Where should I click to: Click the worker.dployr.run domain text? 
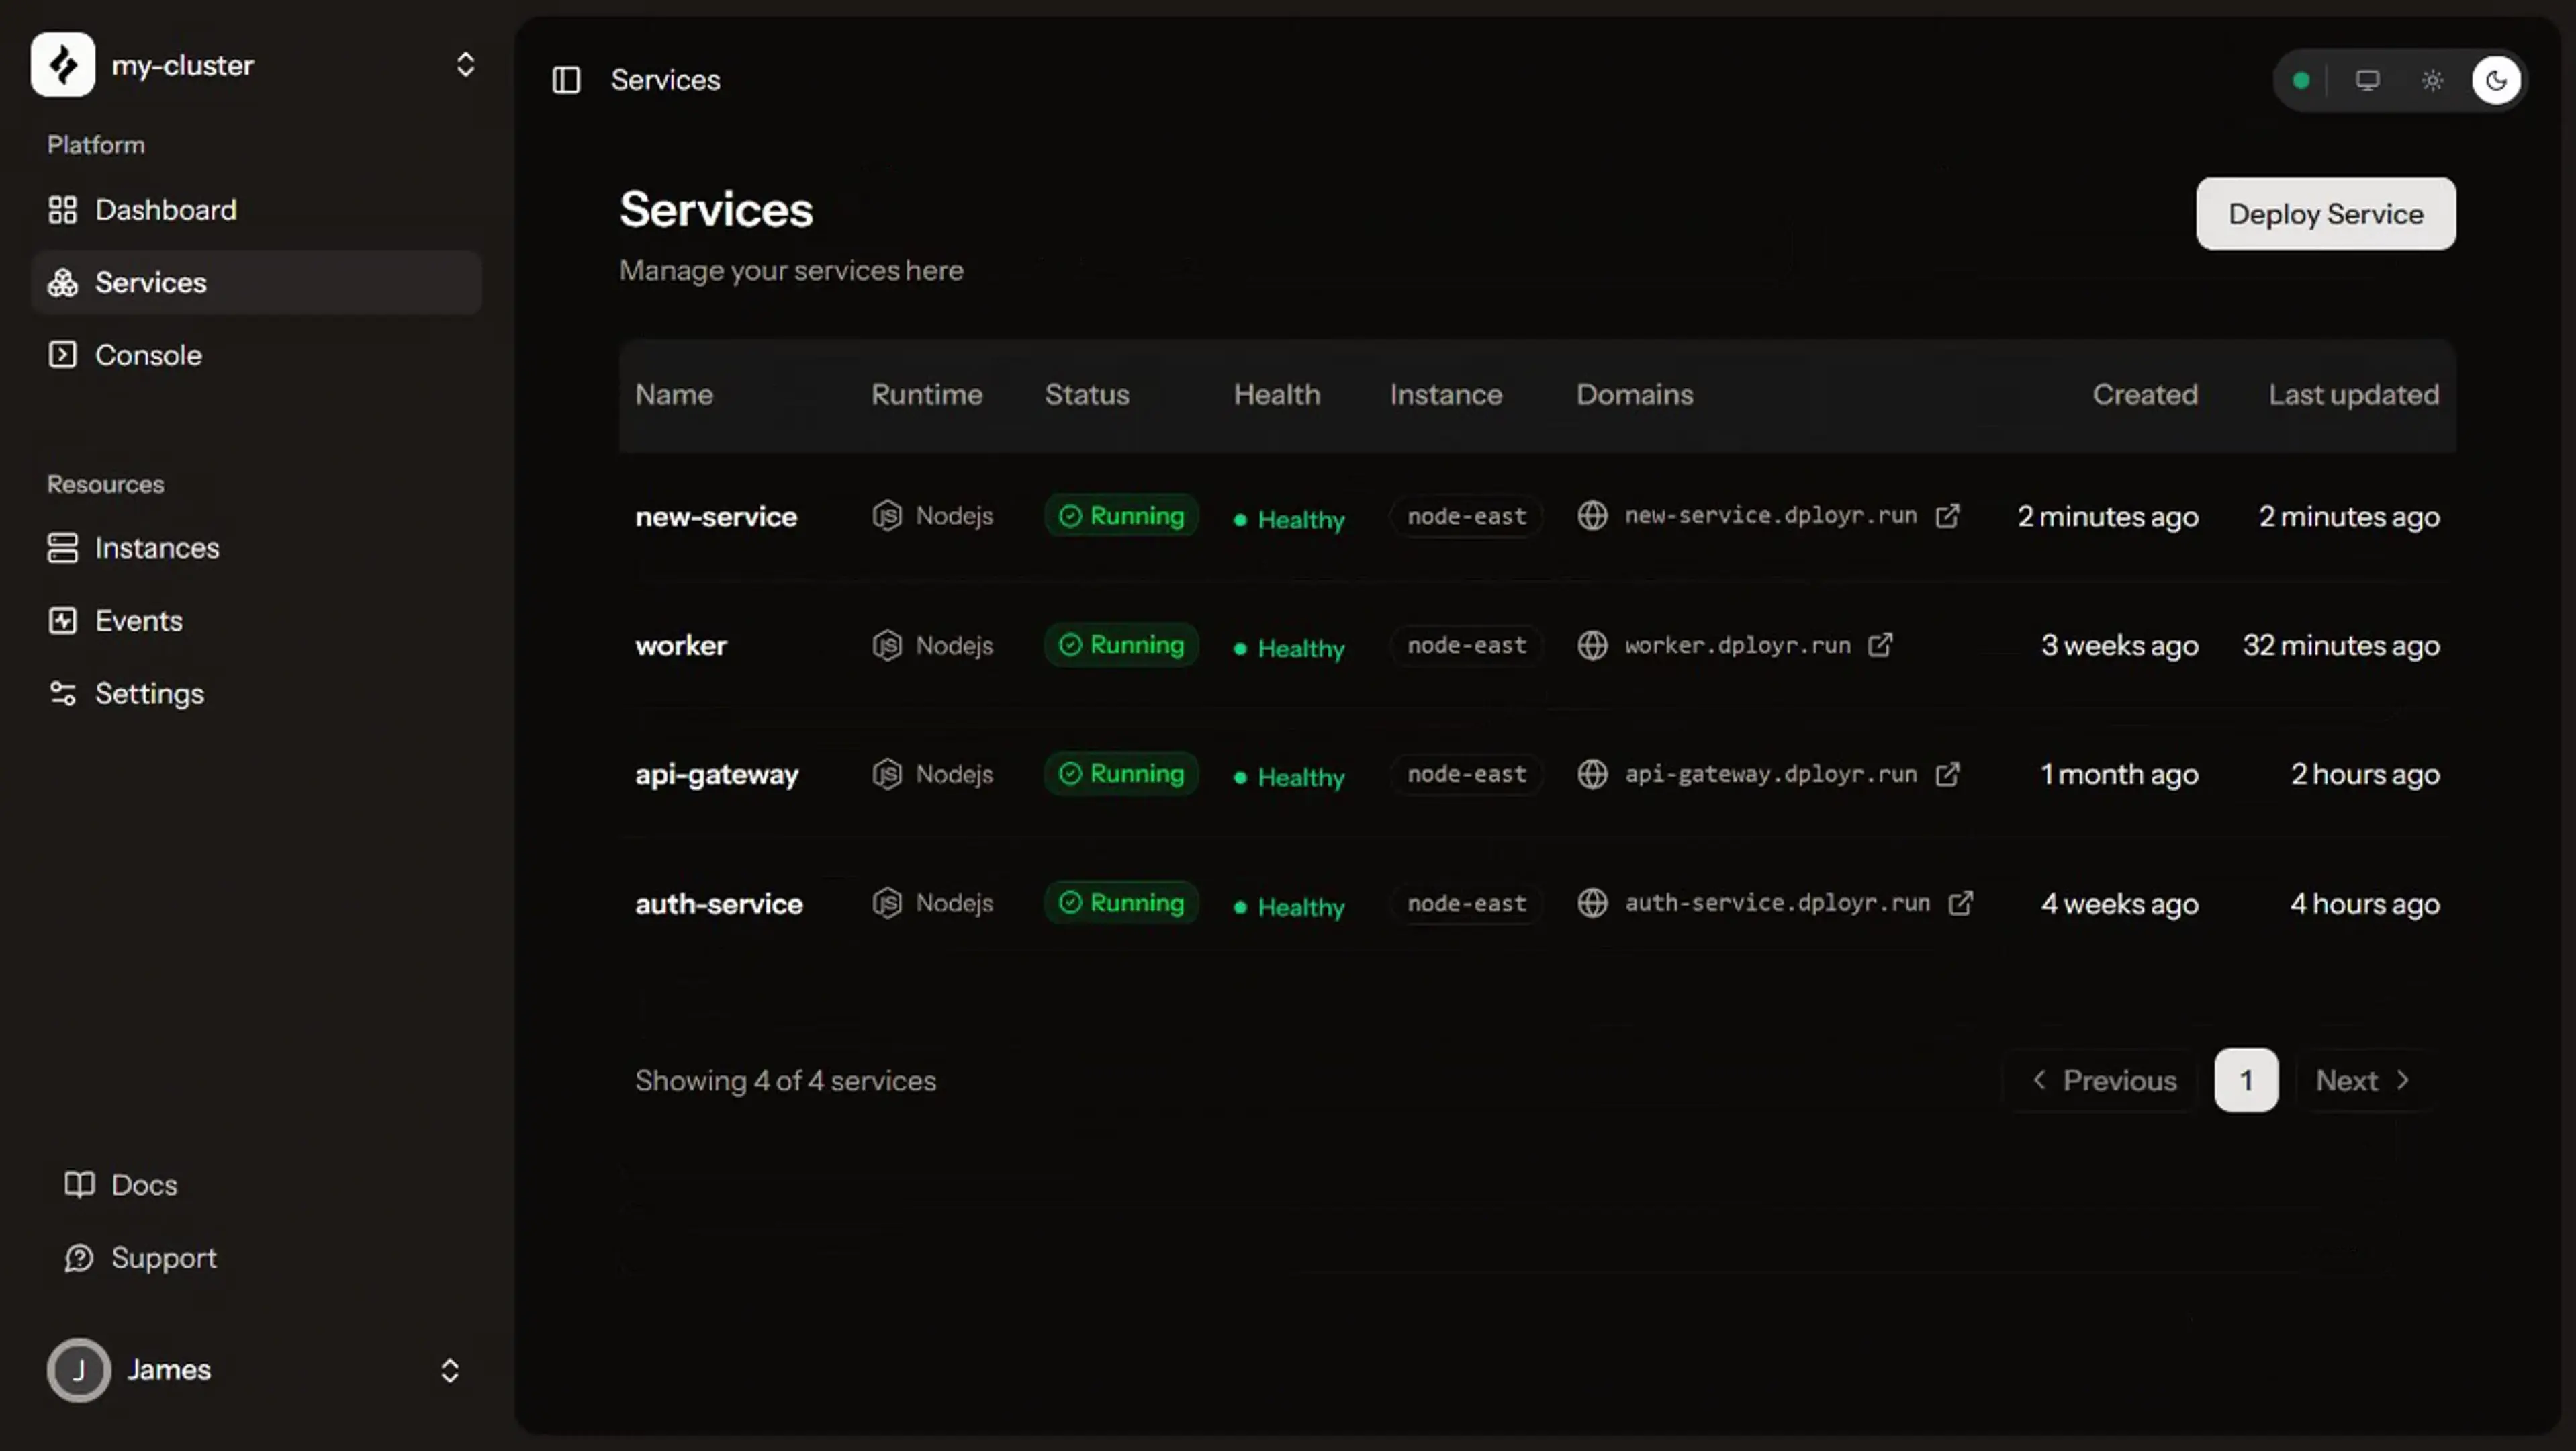pyautogui.click(x=1737, y=645)
